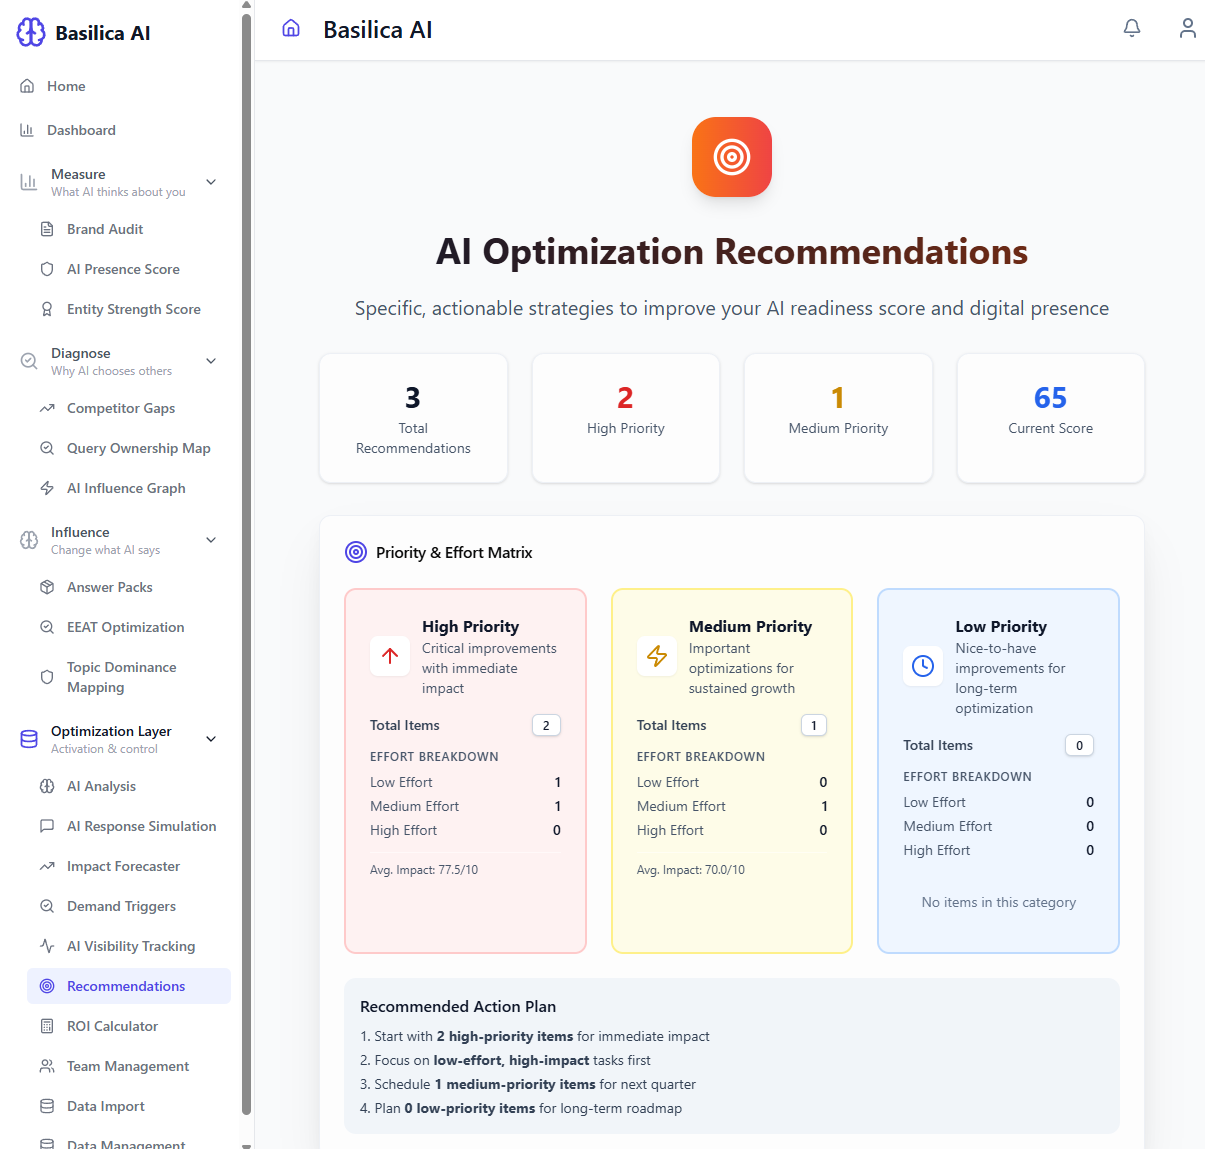Screen dimensions: 1205x1149
Task: Click the Competitor Gaps trend icon
Action: [46, 407]
